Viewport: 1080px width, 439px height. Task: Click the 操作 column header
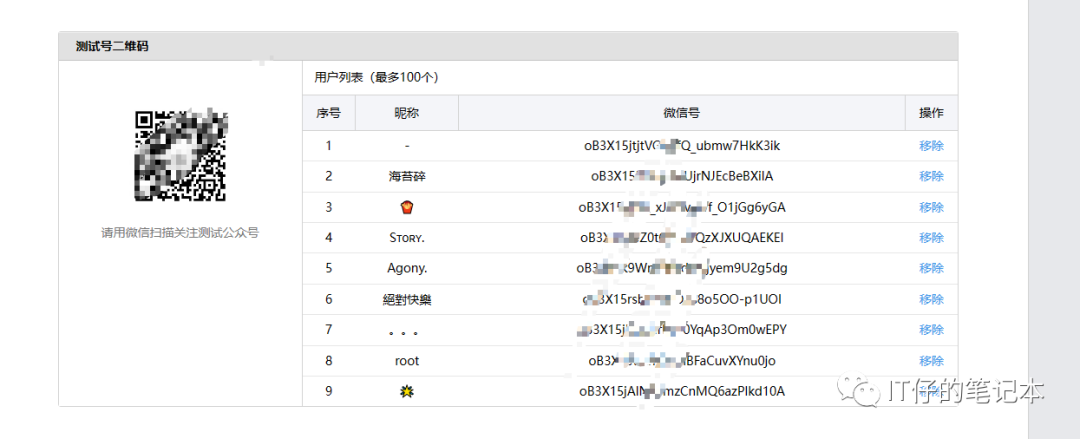[x=931, y=113]
